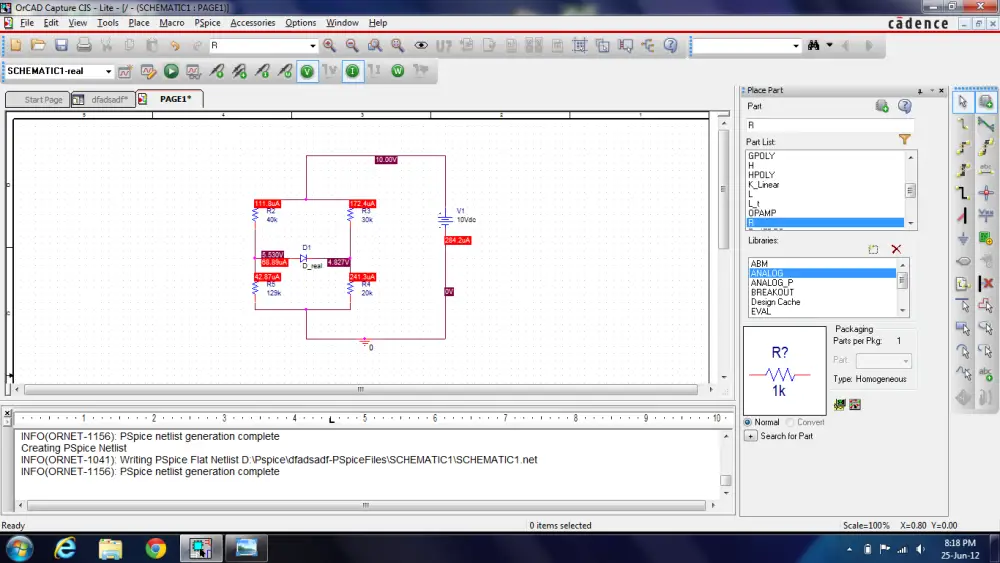Choose the Place No Connect tool
1000x563 pixels.
pyautogui.click(x=986, y=283)
